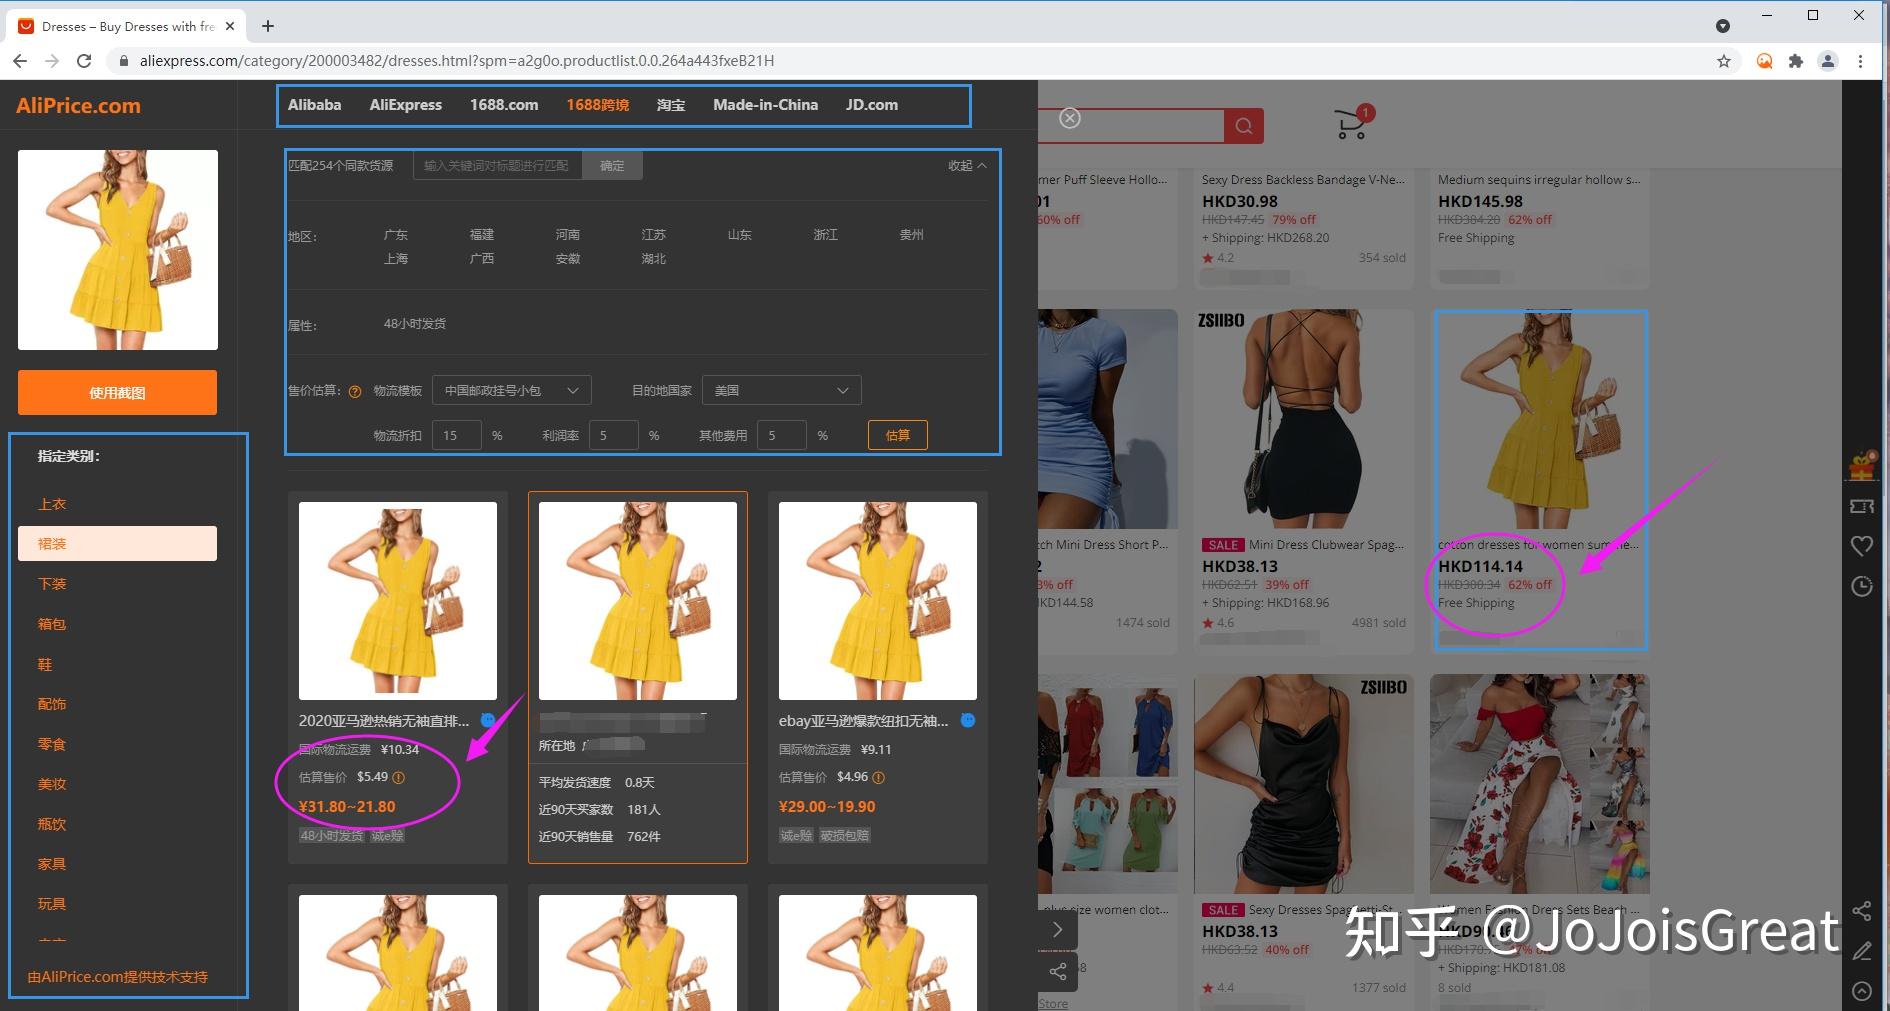This screenshot has width=1890, height=1011.
Task: Select the 下装 category
Action: pyautogui.click(x=52, y=584)
